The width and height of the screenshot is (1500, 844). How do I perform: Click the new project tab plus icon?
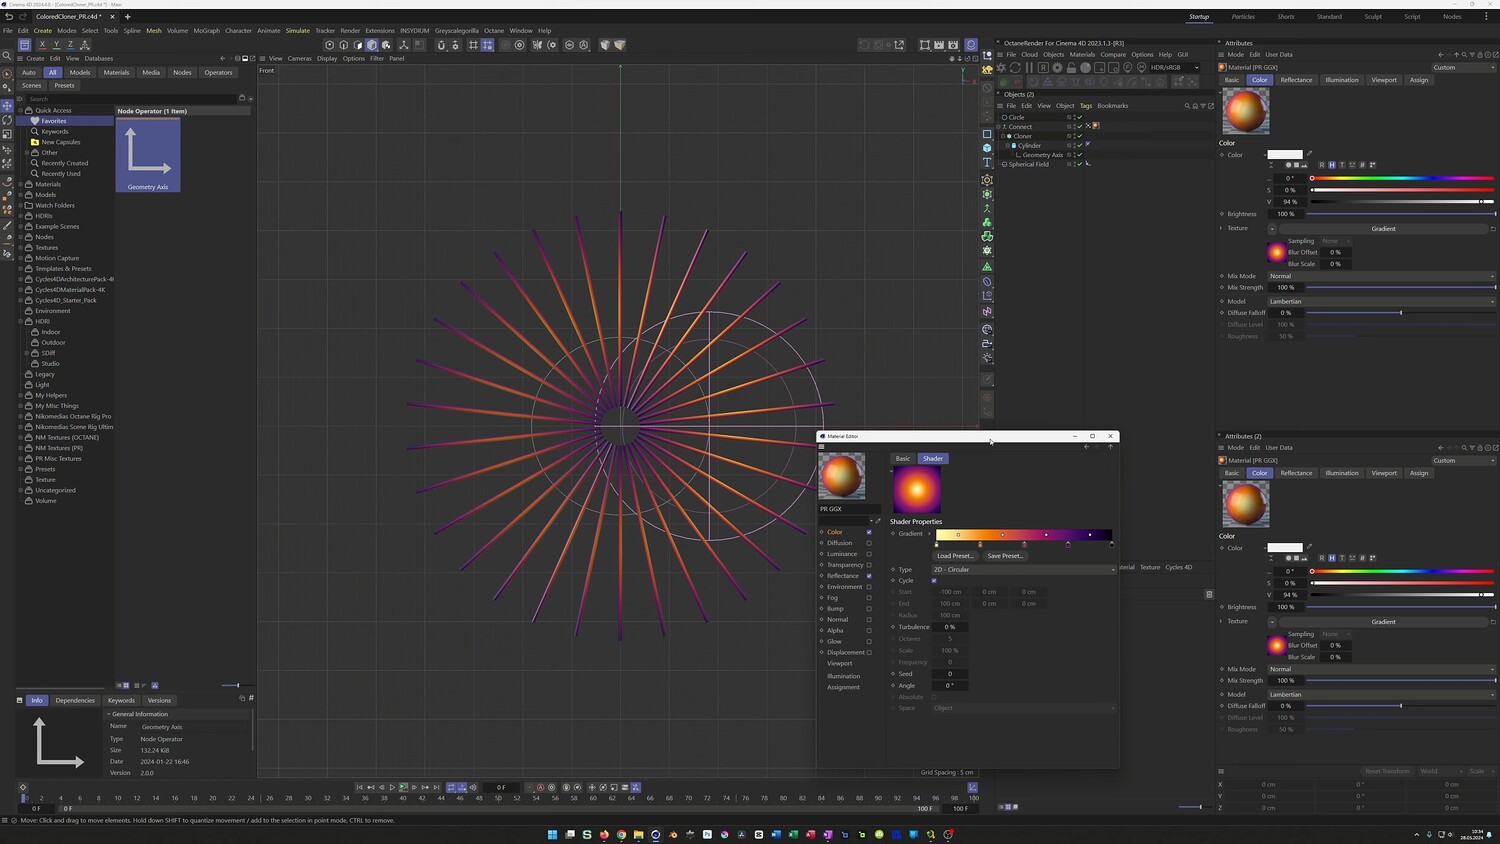[x=127, y=17]
